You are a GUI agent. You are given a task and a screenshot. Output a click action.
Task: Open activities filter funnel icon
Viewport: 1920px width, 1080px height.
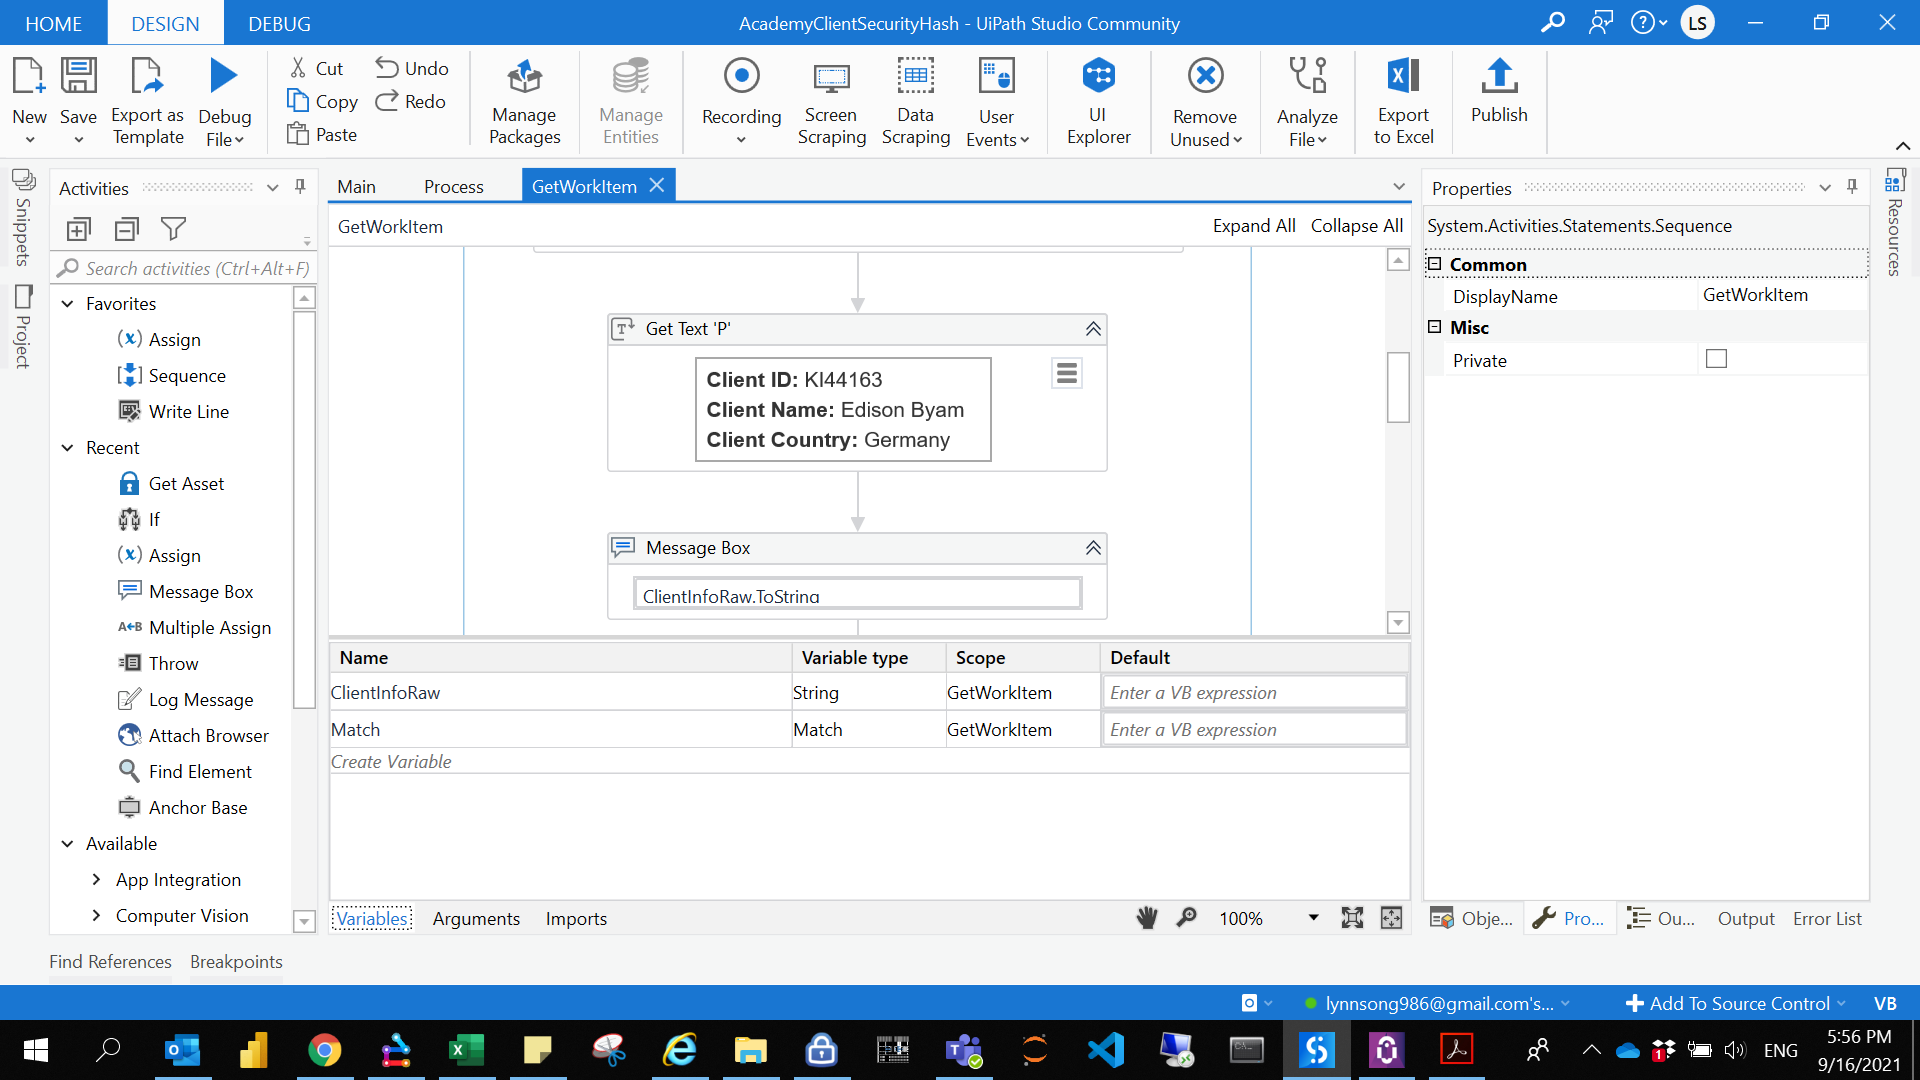[x=173, y=229]
